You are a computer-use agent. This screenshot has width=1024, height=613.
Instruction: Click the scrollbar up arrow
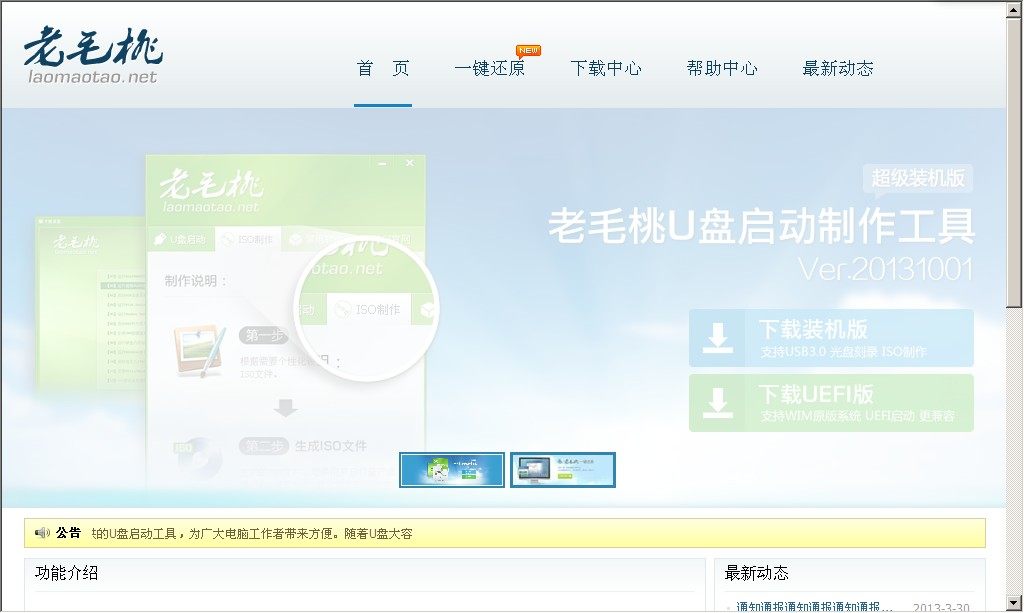click(x=1014, y=9)
